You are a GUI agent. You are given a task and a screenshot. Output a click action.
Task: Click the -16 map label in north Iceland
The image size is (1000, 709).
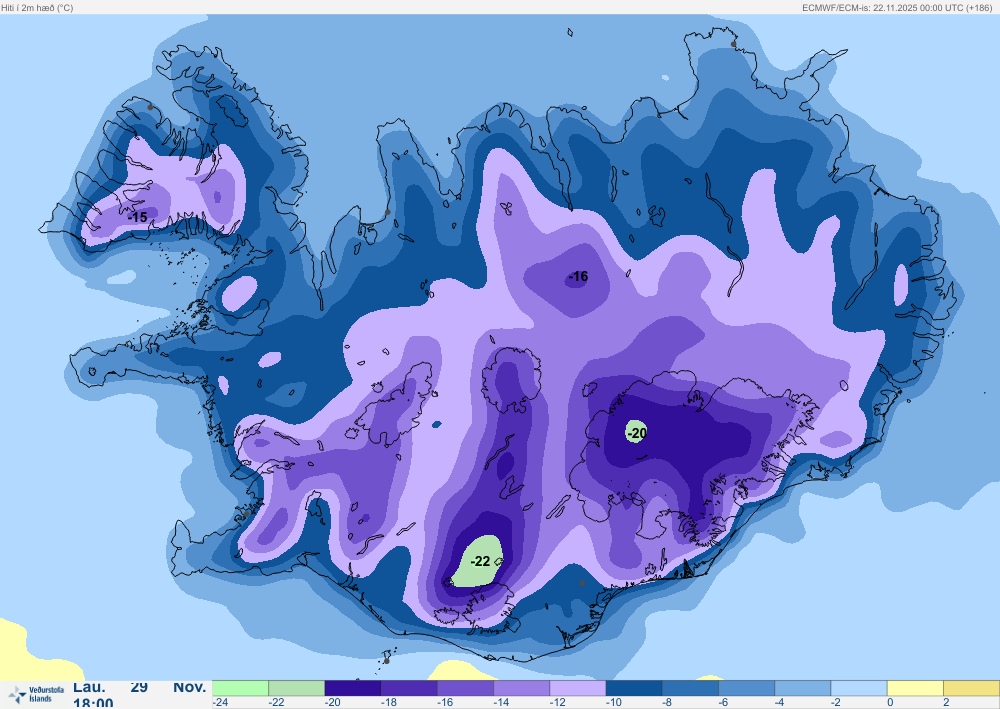578,277
